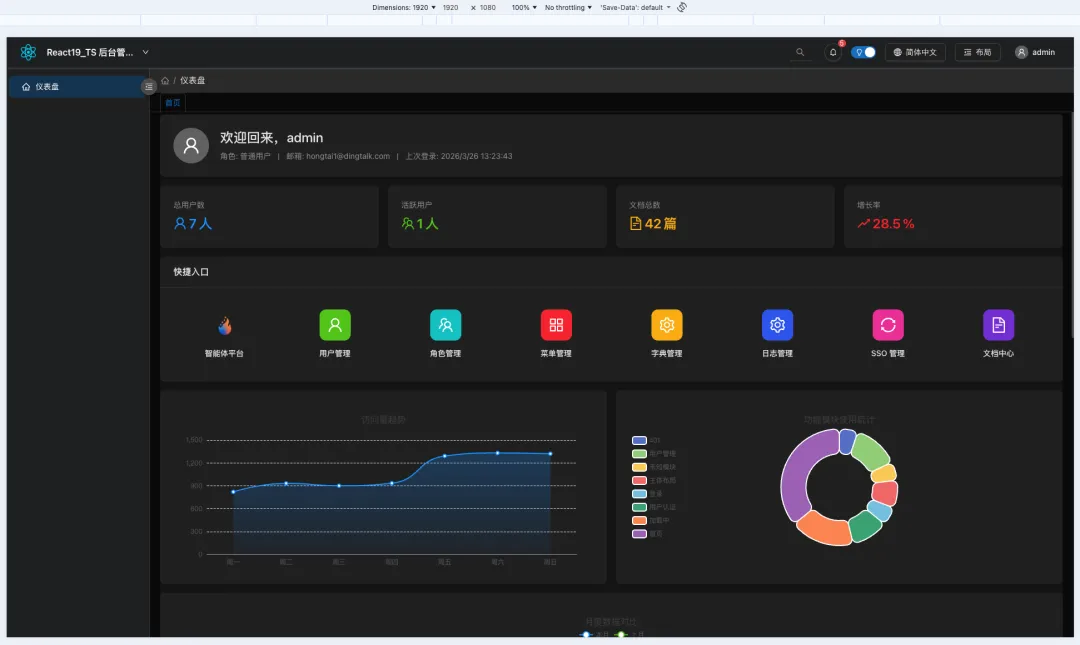Click the user icon beside 7 人
Screen dimensions: 1080x645
coord(180,224)
